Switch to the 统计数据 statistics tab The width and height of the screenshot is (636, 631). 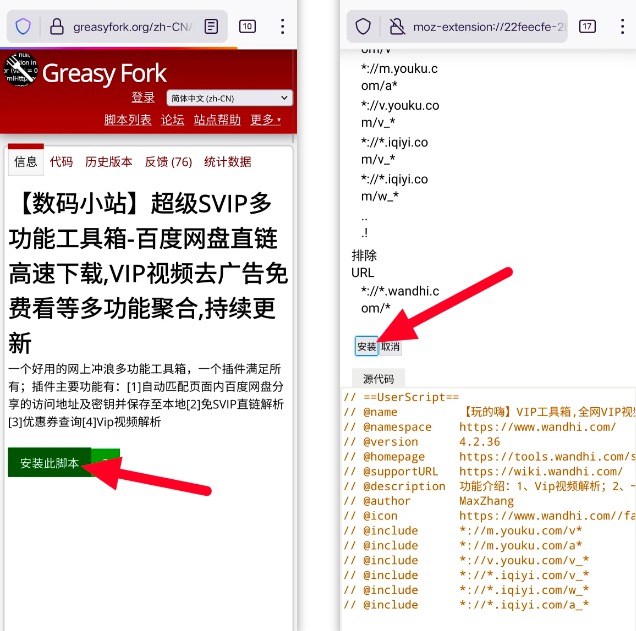[x=228, y=162]
